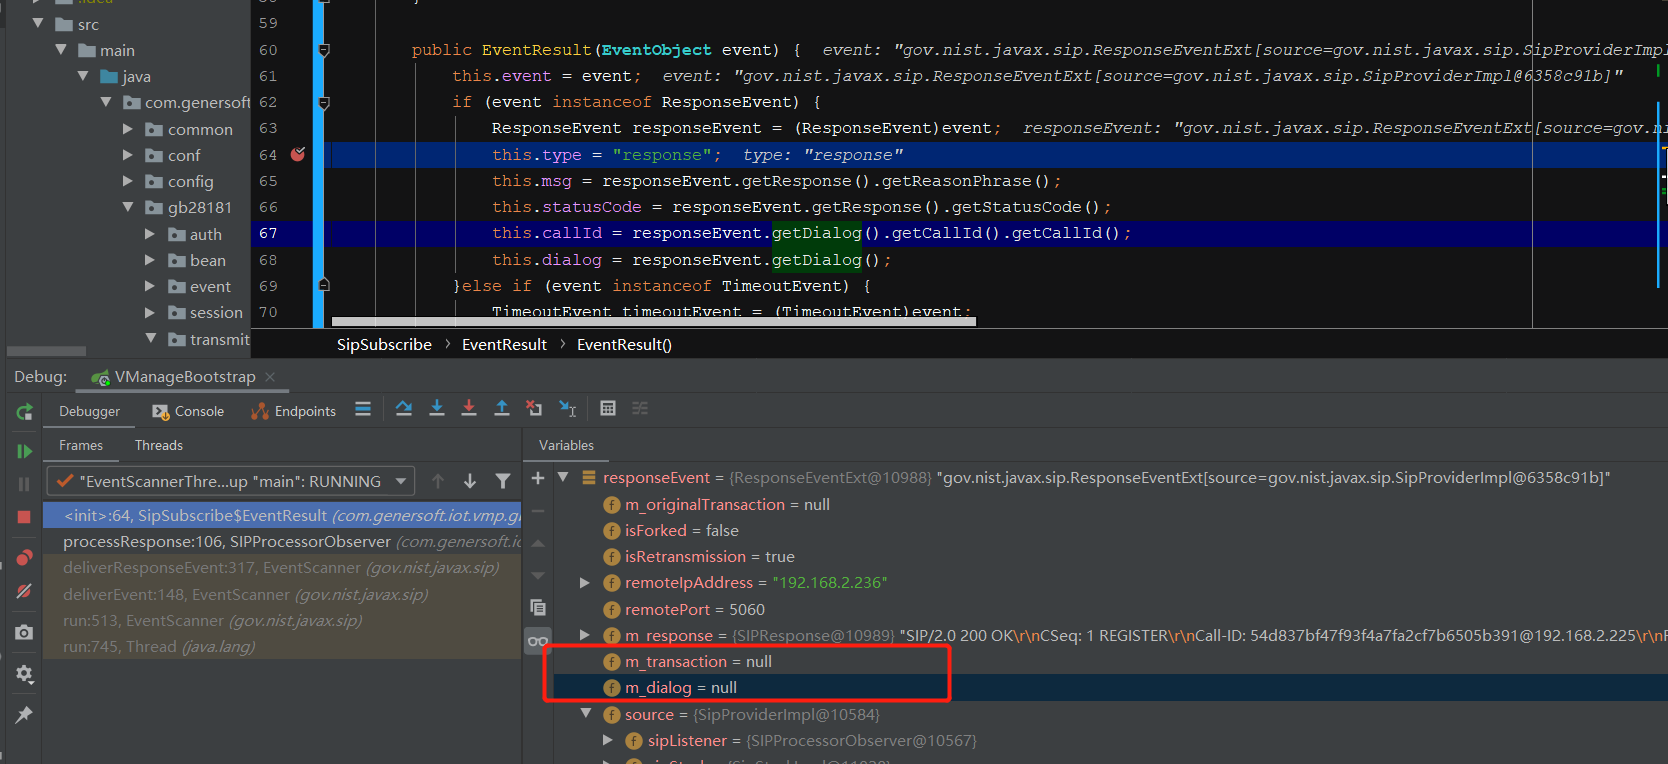1668x764 pixels.
Task: Toggle the breakpoint on line 64
Action: [298, 154]
